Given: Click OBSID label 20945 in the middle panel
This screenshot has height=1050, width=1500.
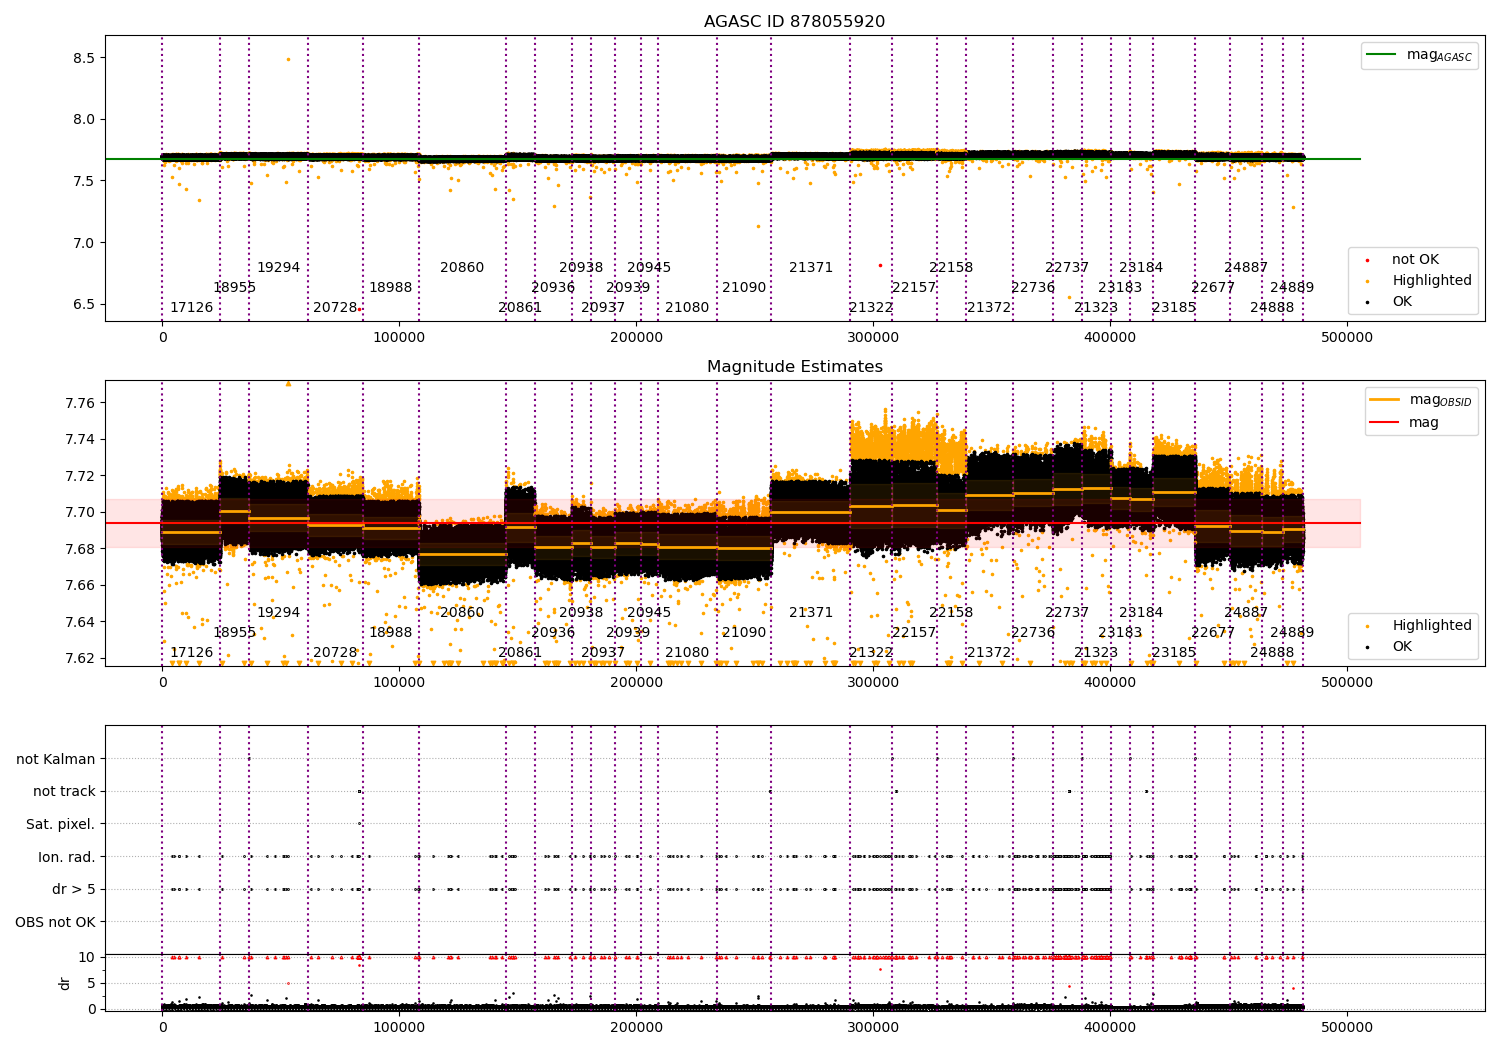Looking at the screenshot, I should click(649, 613).
